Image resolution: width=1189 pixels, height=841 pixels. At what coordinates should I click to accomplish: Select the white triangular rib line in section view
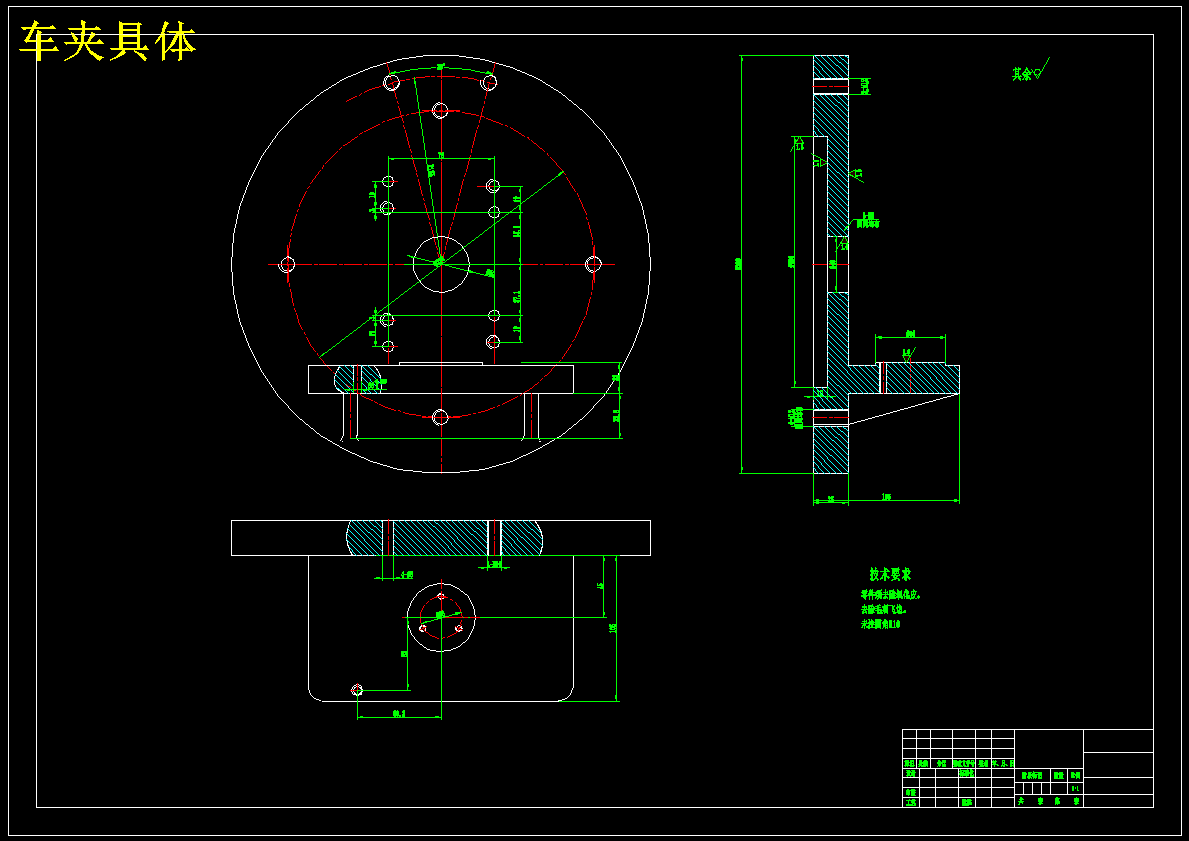coord(904,410)
